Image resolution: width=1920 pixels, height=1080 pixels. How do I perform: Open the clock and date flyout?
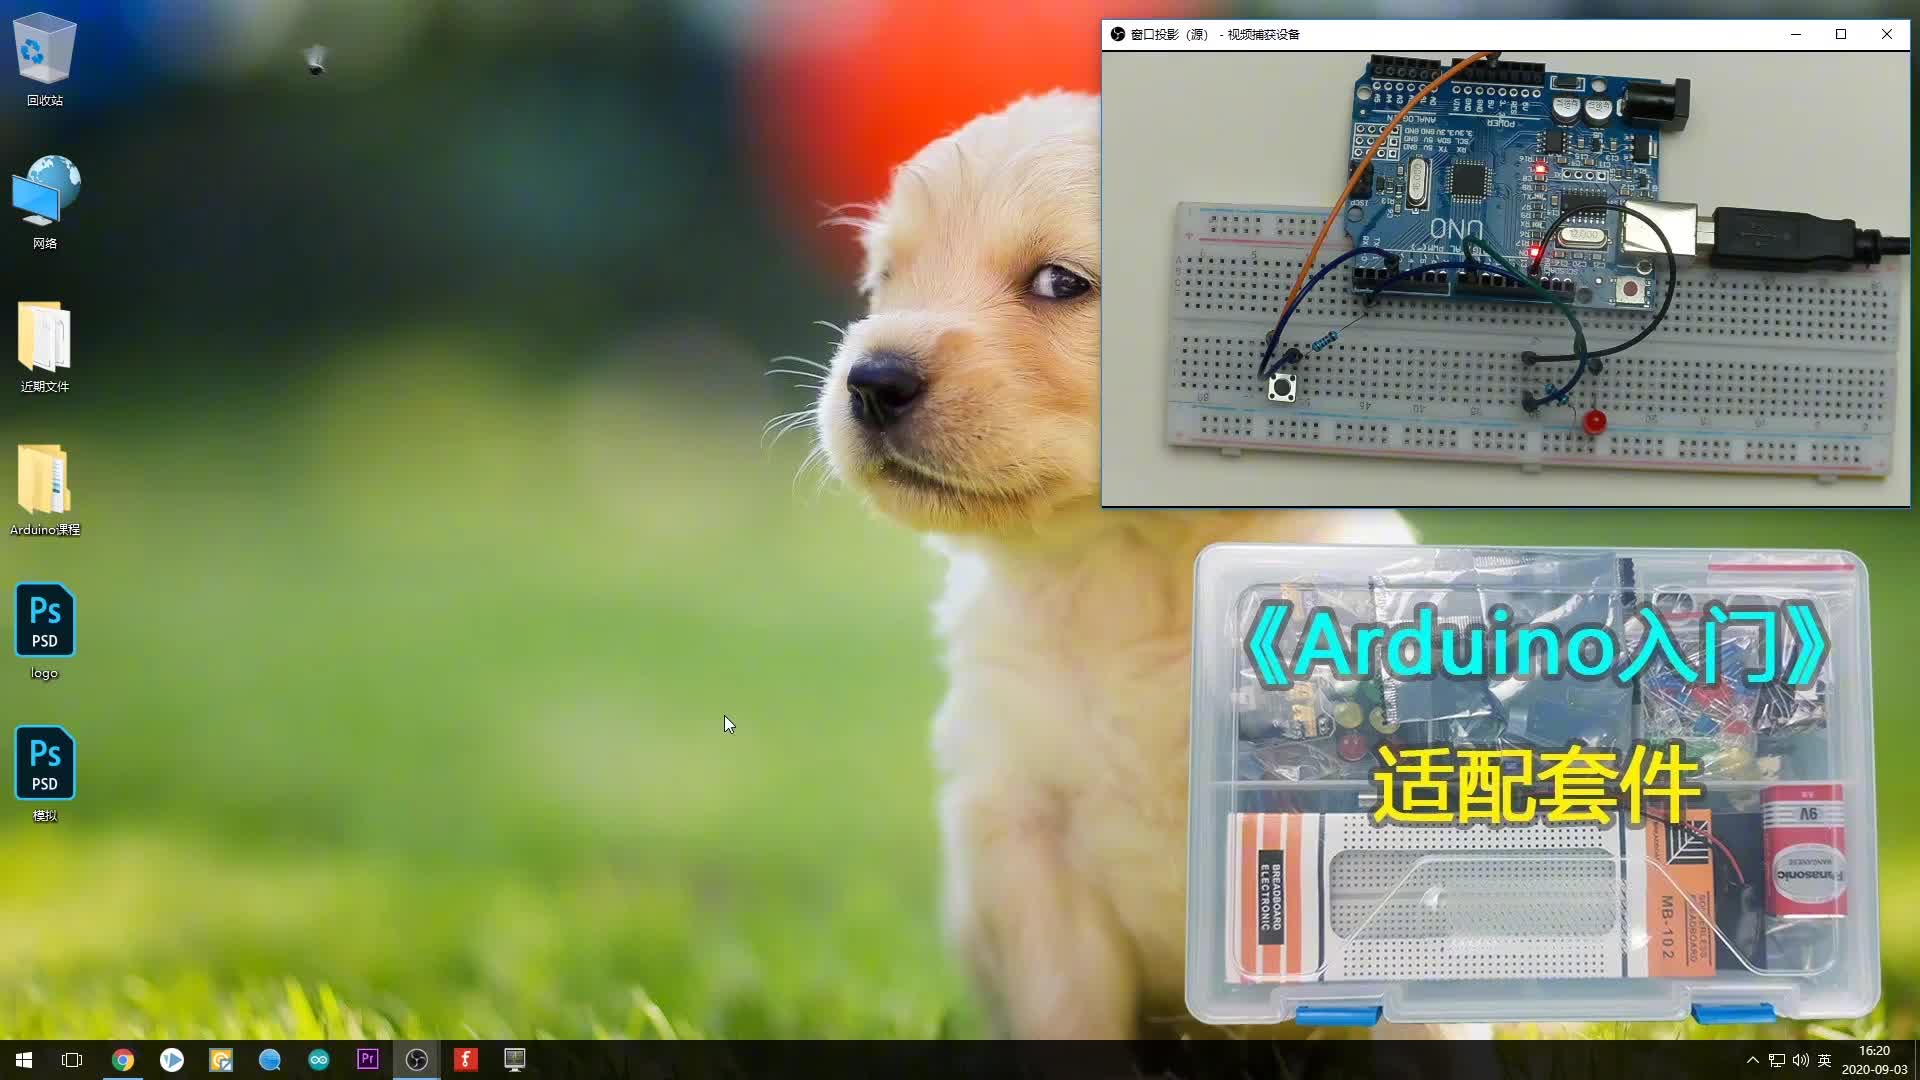coord(1874,1060)
